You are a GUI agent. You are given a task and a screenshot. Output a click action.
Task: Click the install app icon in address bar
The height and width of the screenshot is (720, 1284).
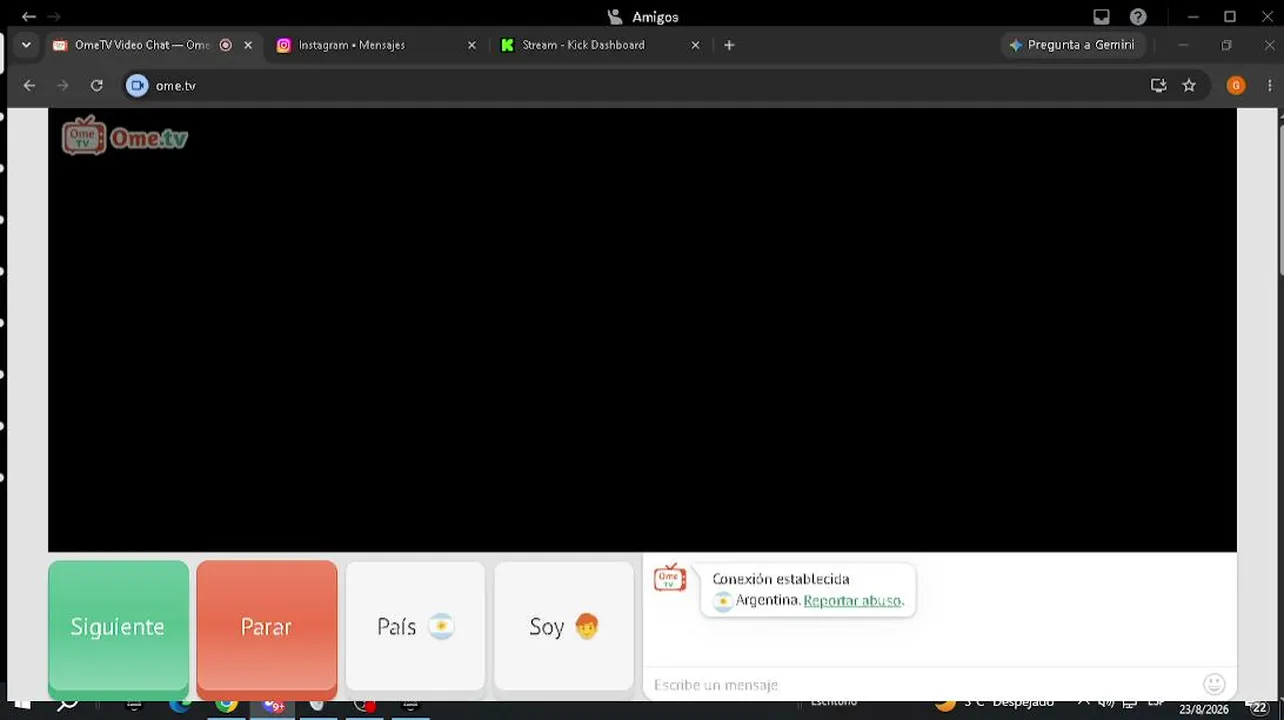pos(1159,86)
